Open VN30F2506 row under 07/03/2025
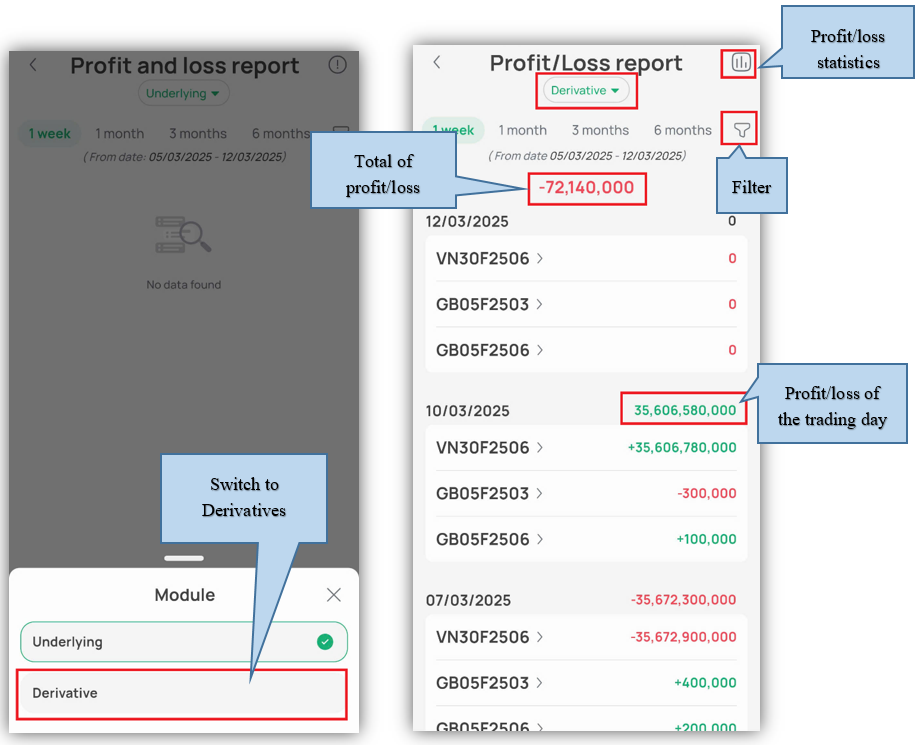Image resolution: width=918 pixels, height=745 pixels. (x=490, y=637)
